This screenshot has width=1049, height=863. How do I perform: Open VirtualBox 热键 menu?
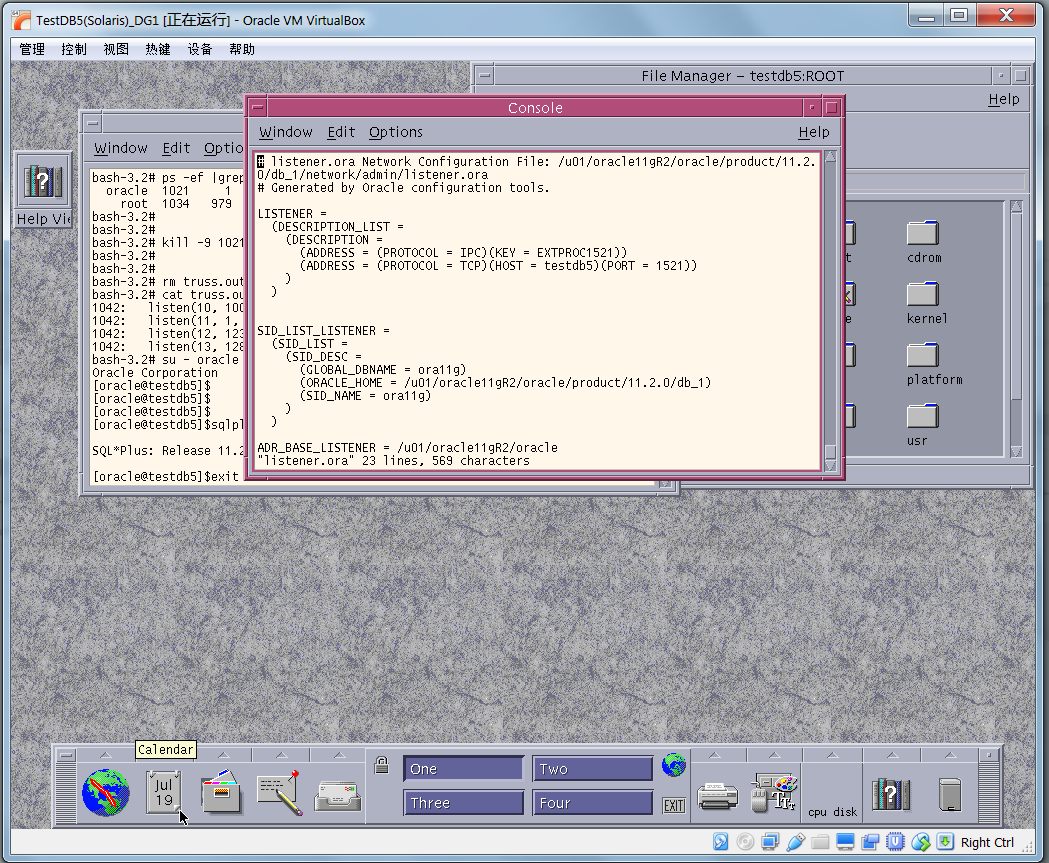[158, 49]
